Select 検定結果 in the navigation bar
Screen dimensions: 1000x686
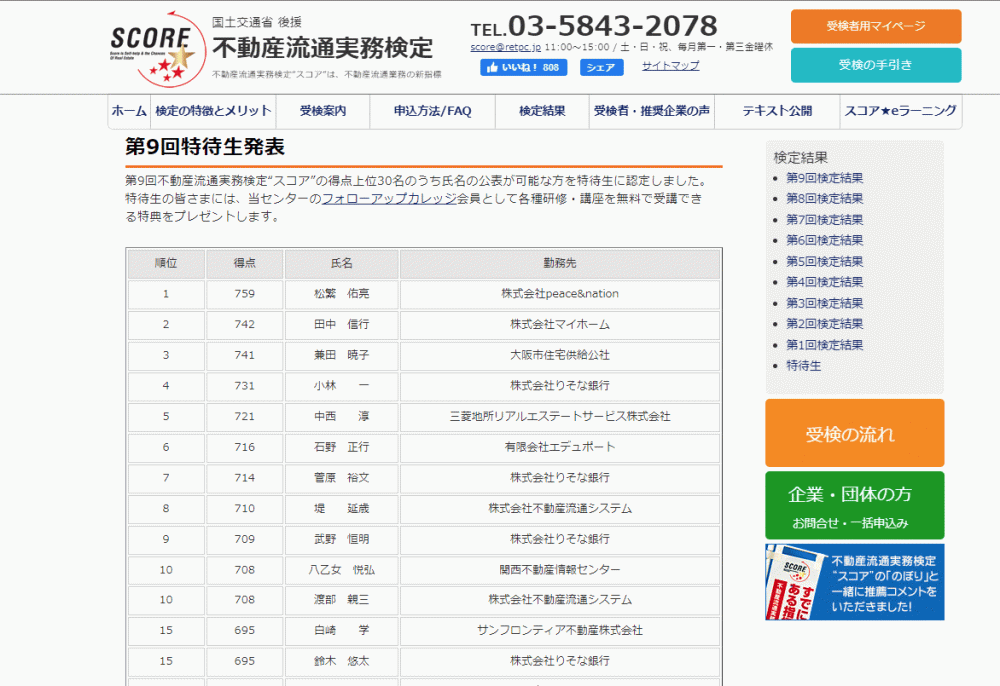coord(542,112)
